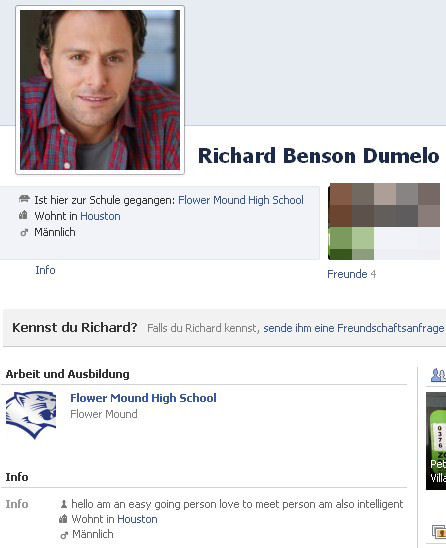Open the Flower Mound High School link at top

(x=241, y=200)
